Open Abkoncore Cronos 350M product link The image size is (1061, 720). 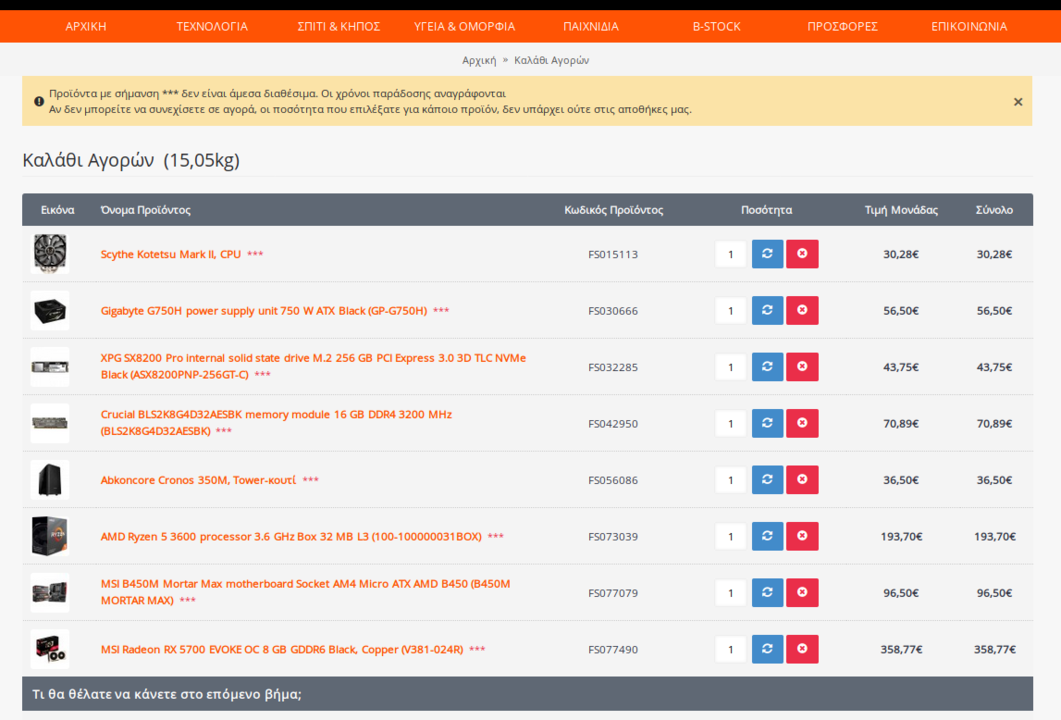(x=198, y=480)
